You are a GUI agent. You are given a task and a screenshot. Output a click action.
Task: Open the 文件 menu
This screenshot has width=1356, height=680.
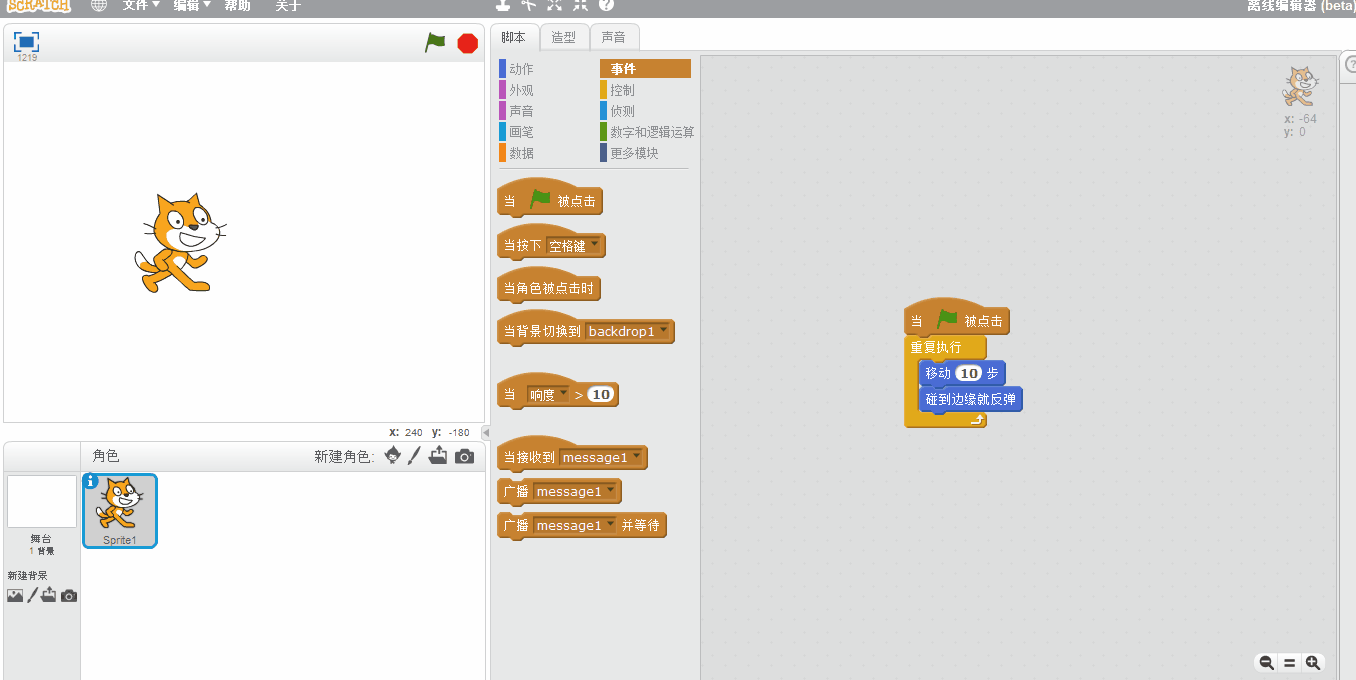point(140,5)
